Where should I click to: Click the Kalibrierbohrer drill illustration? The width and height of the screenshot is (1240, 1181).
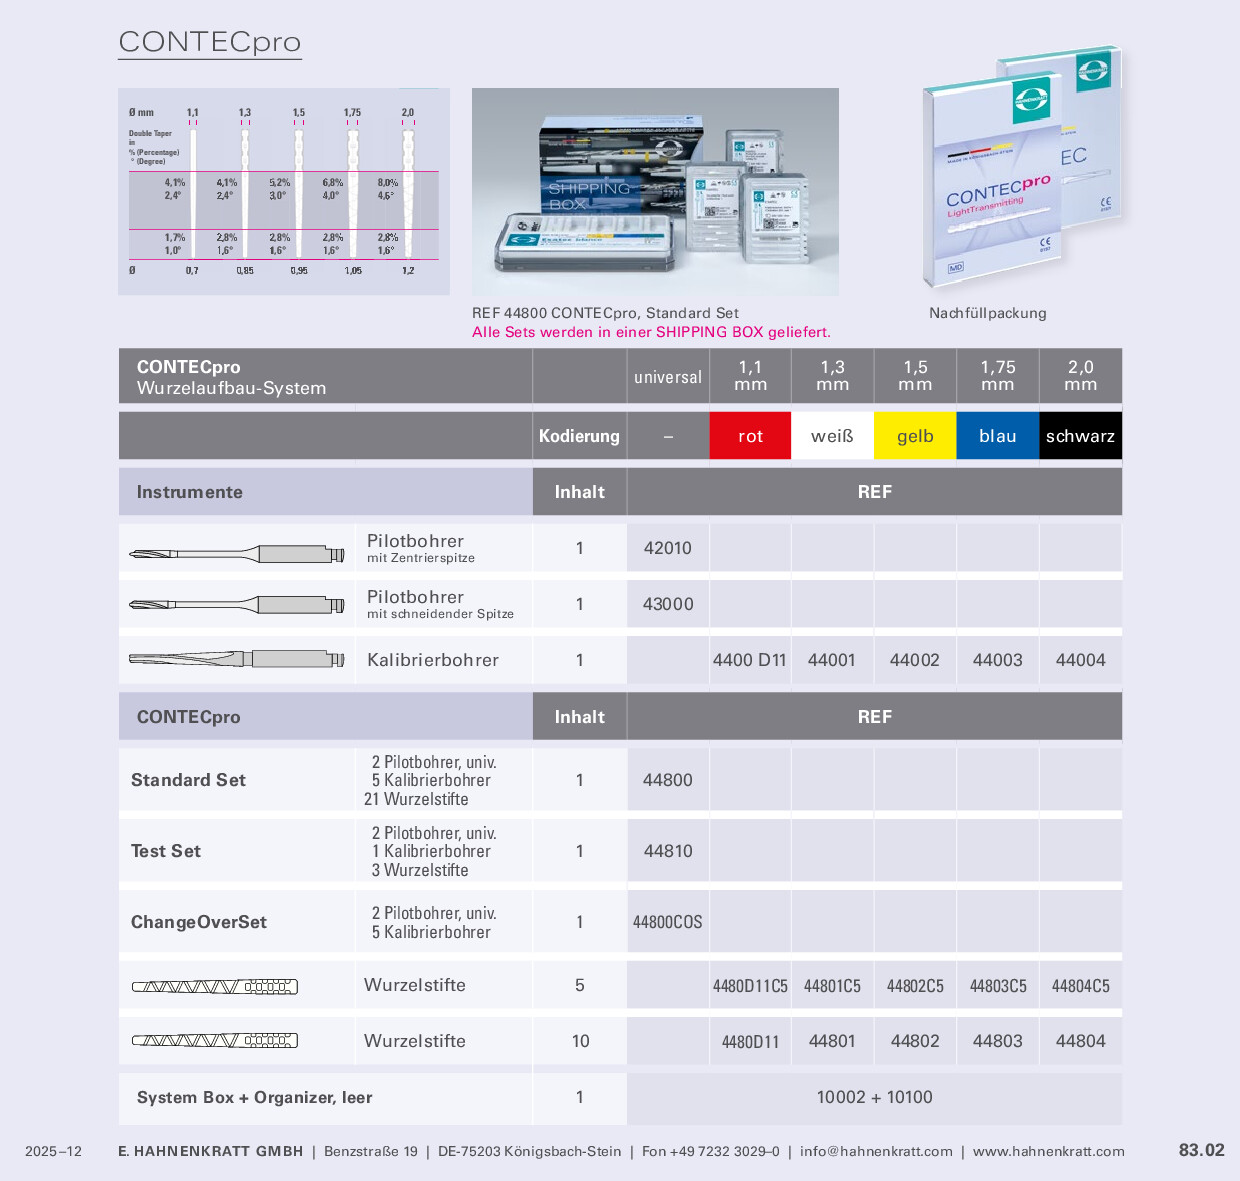[237, 659]
